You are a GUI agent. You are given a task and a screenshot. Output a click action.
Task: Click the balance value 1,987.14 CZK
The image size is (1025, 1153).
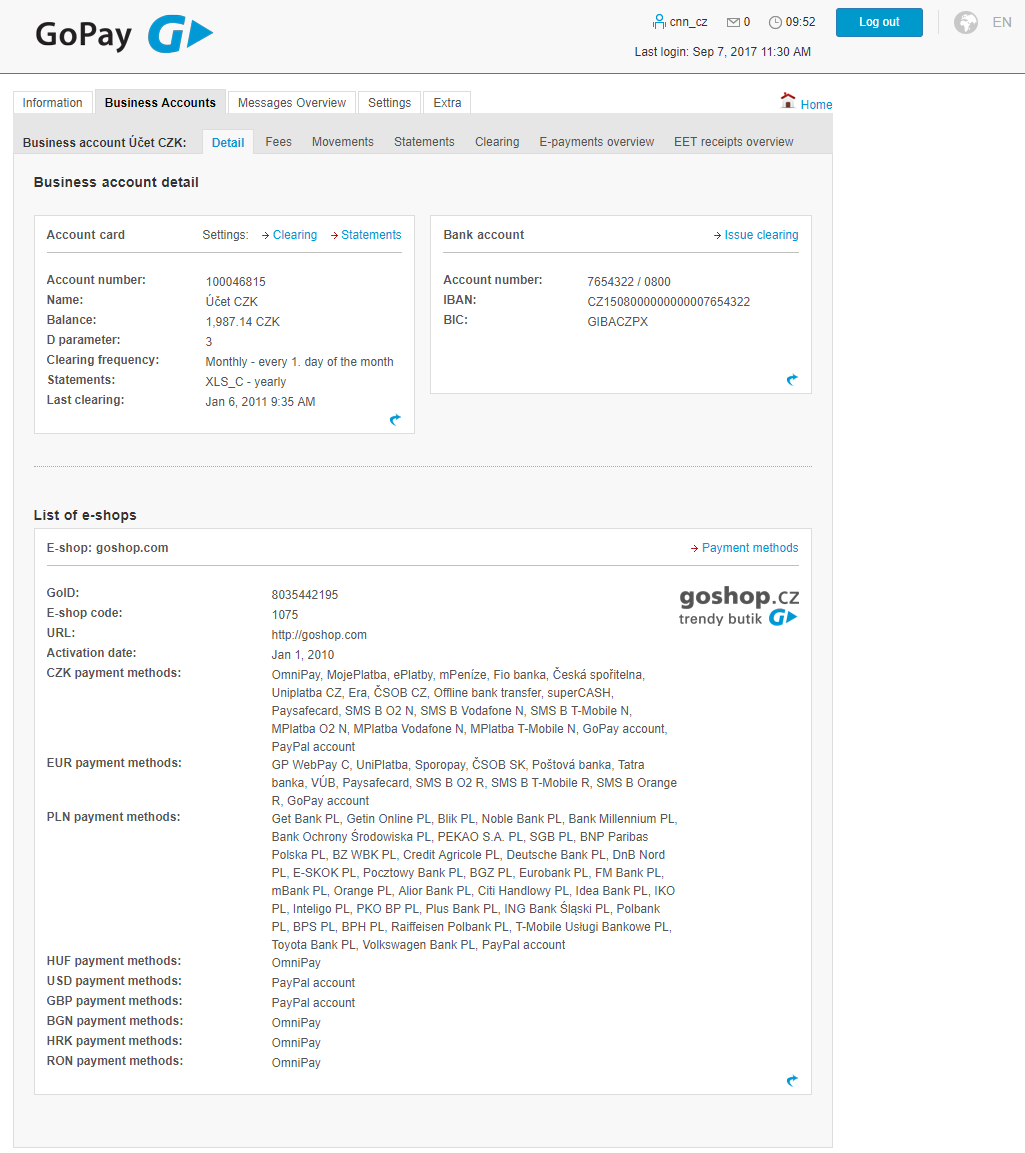[x=243, y=322]
